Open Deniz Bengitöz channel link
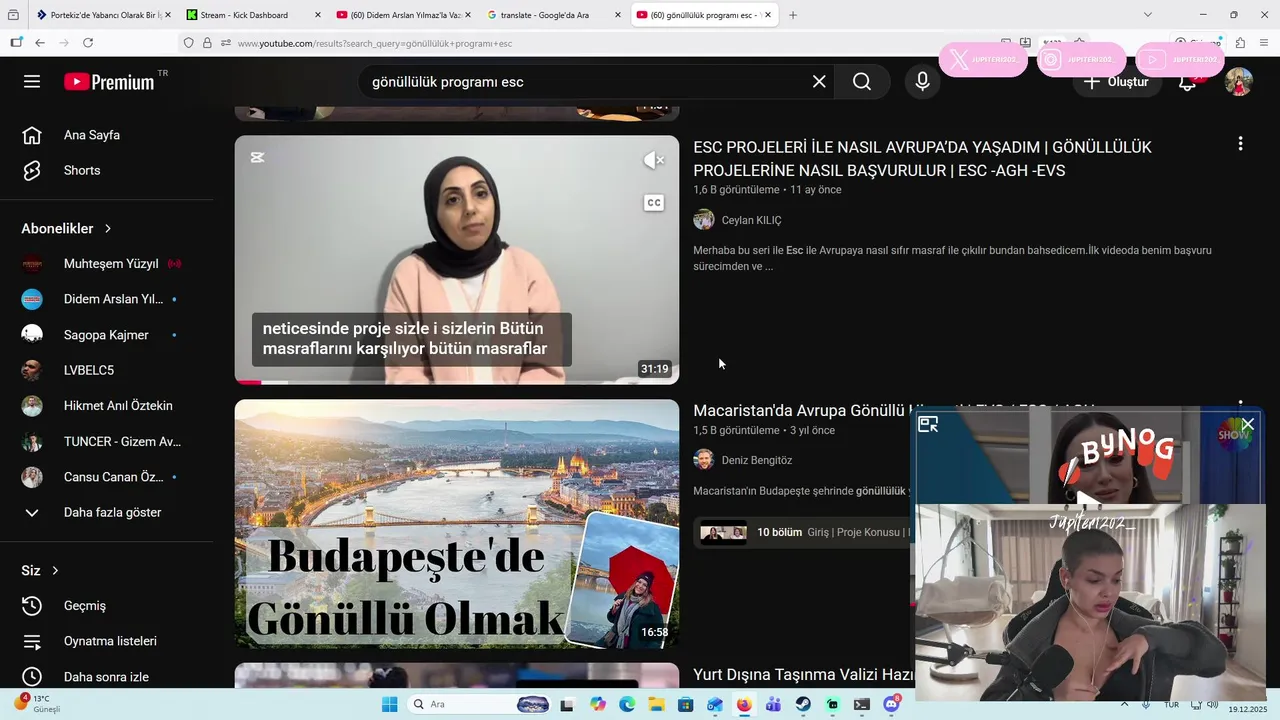Image resolution: width=1280 pixels, height=720 pixels. (x=756, y=460)
